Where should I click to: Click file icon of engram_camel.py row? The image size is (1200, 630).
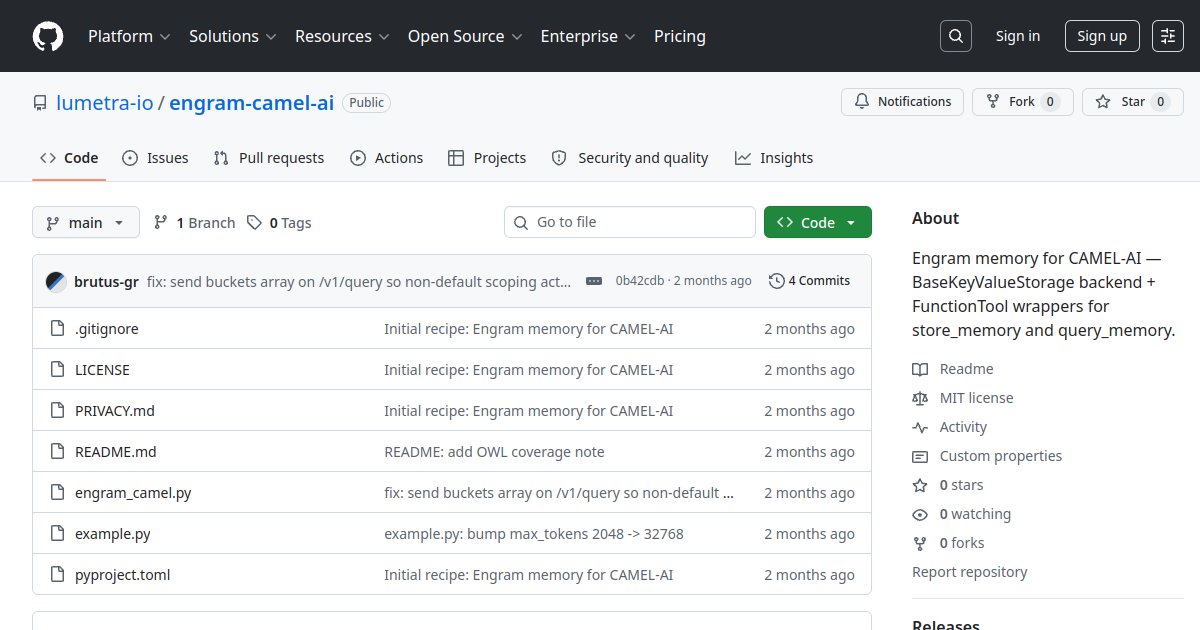[57, 493]
